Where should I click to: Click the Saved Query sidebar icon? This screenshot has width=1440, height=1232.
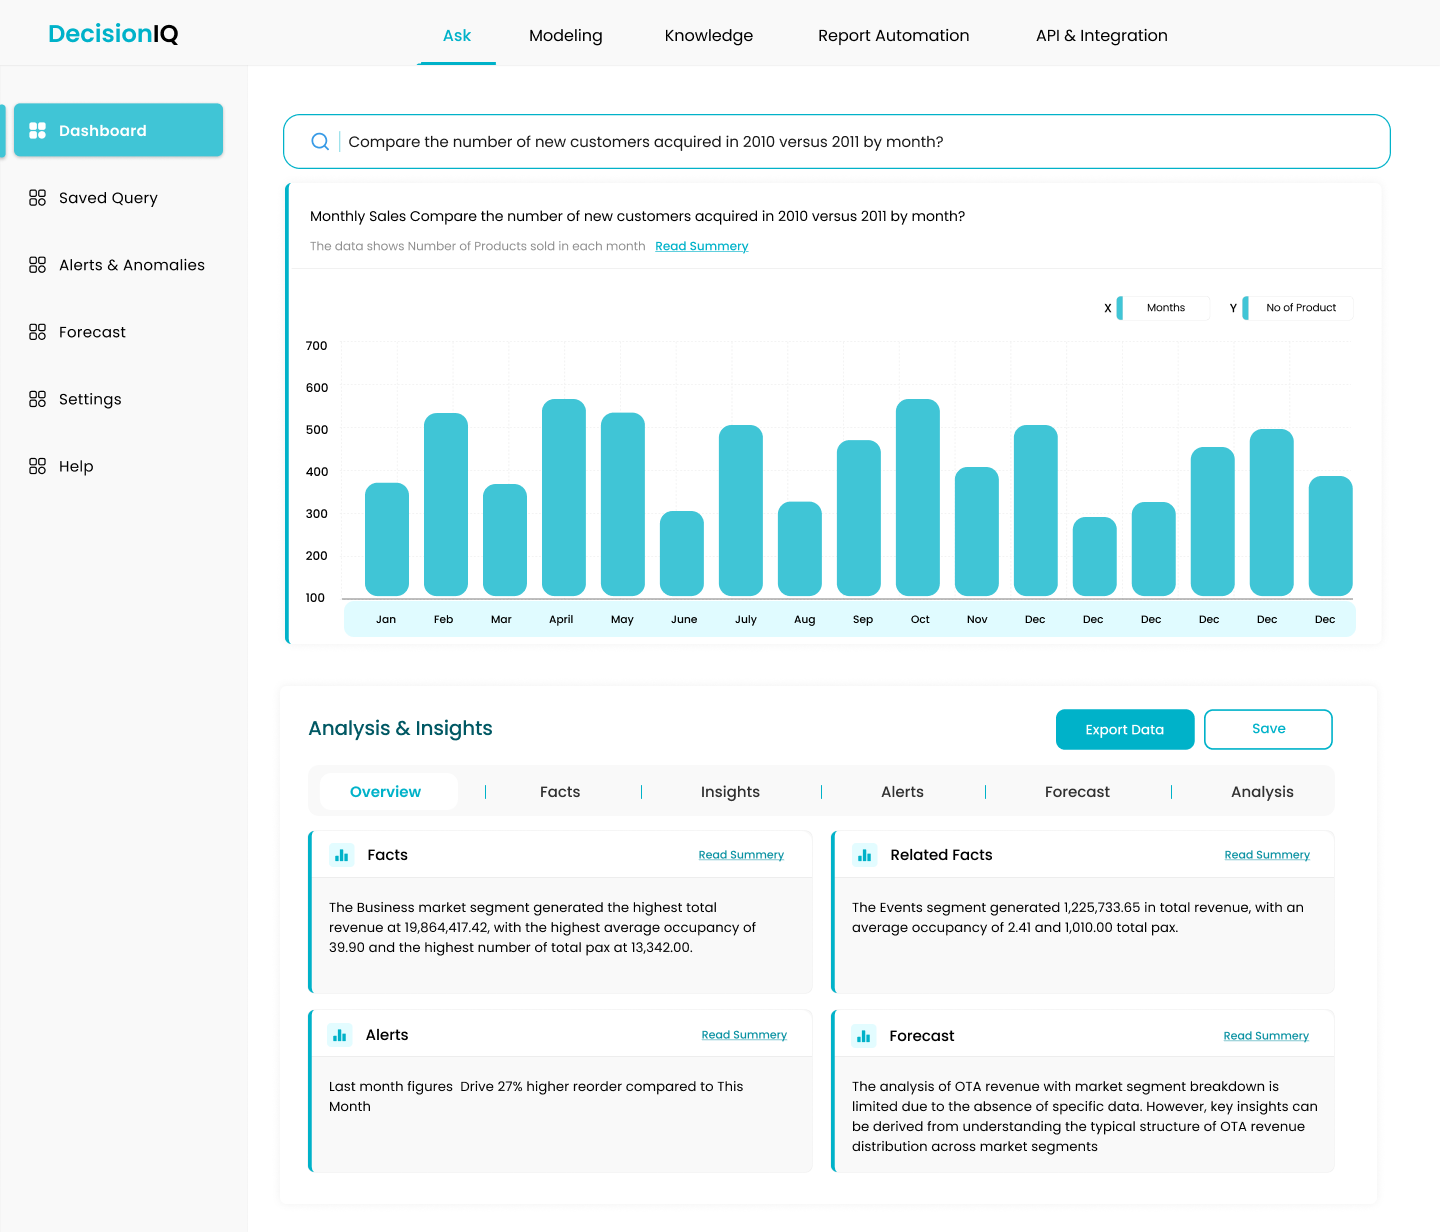38,198
